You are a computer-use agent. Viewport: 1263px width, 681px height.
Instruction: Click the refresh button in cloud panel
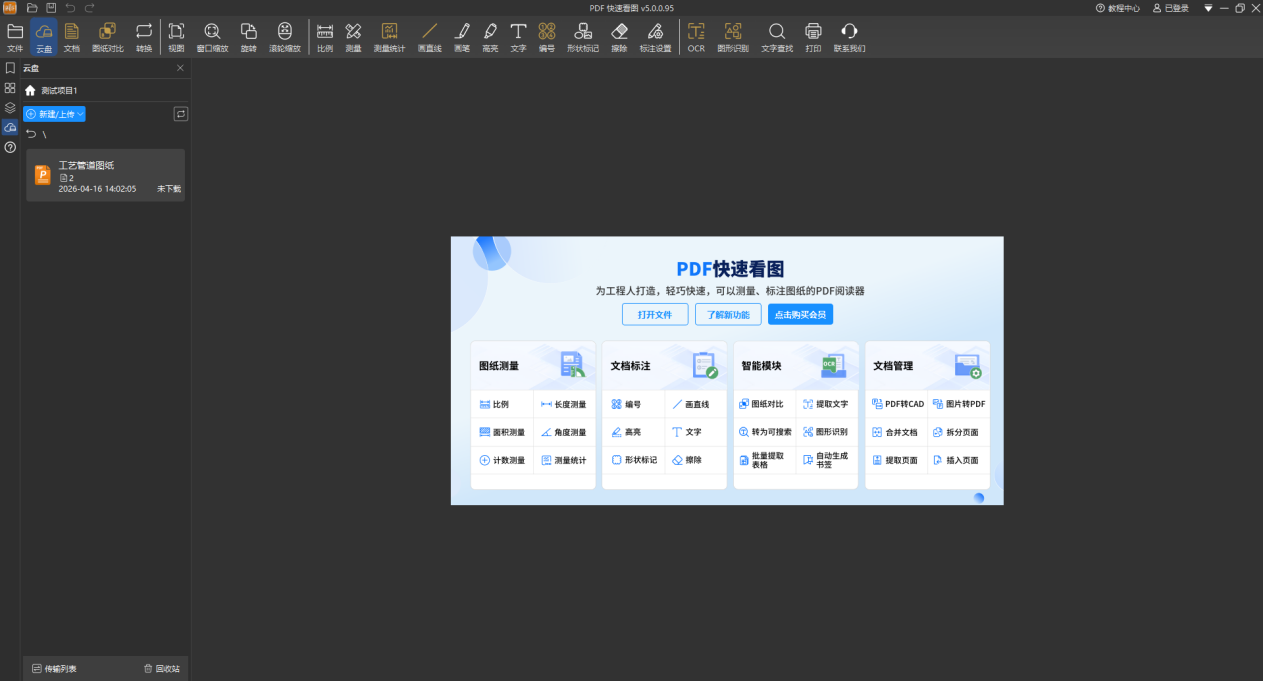pos(180,114)
